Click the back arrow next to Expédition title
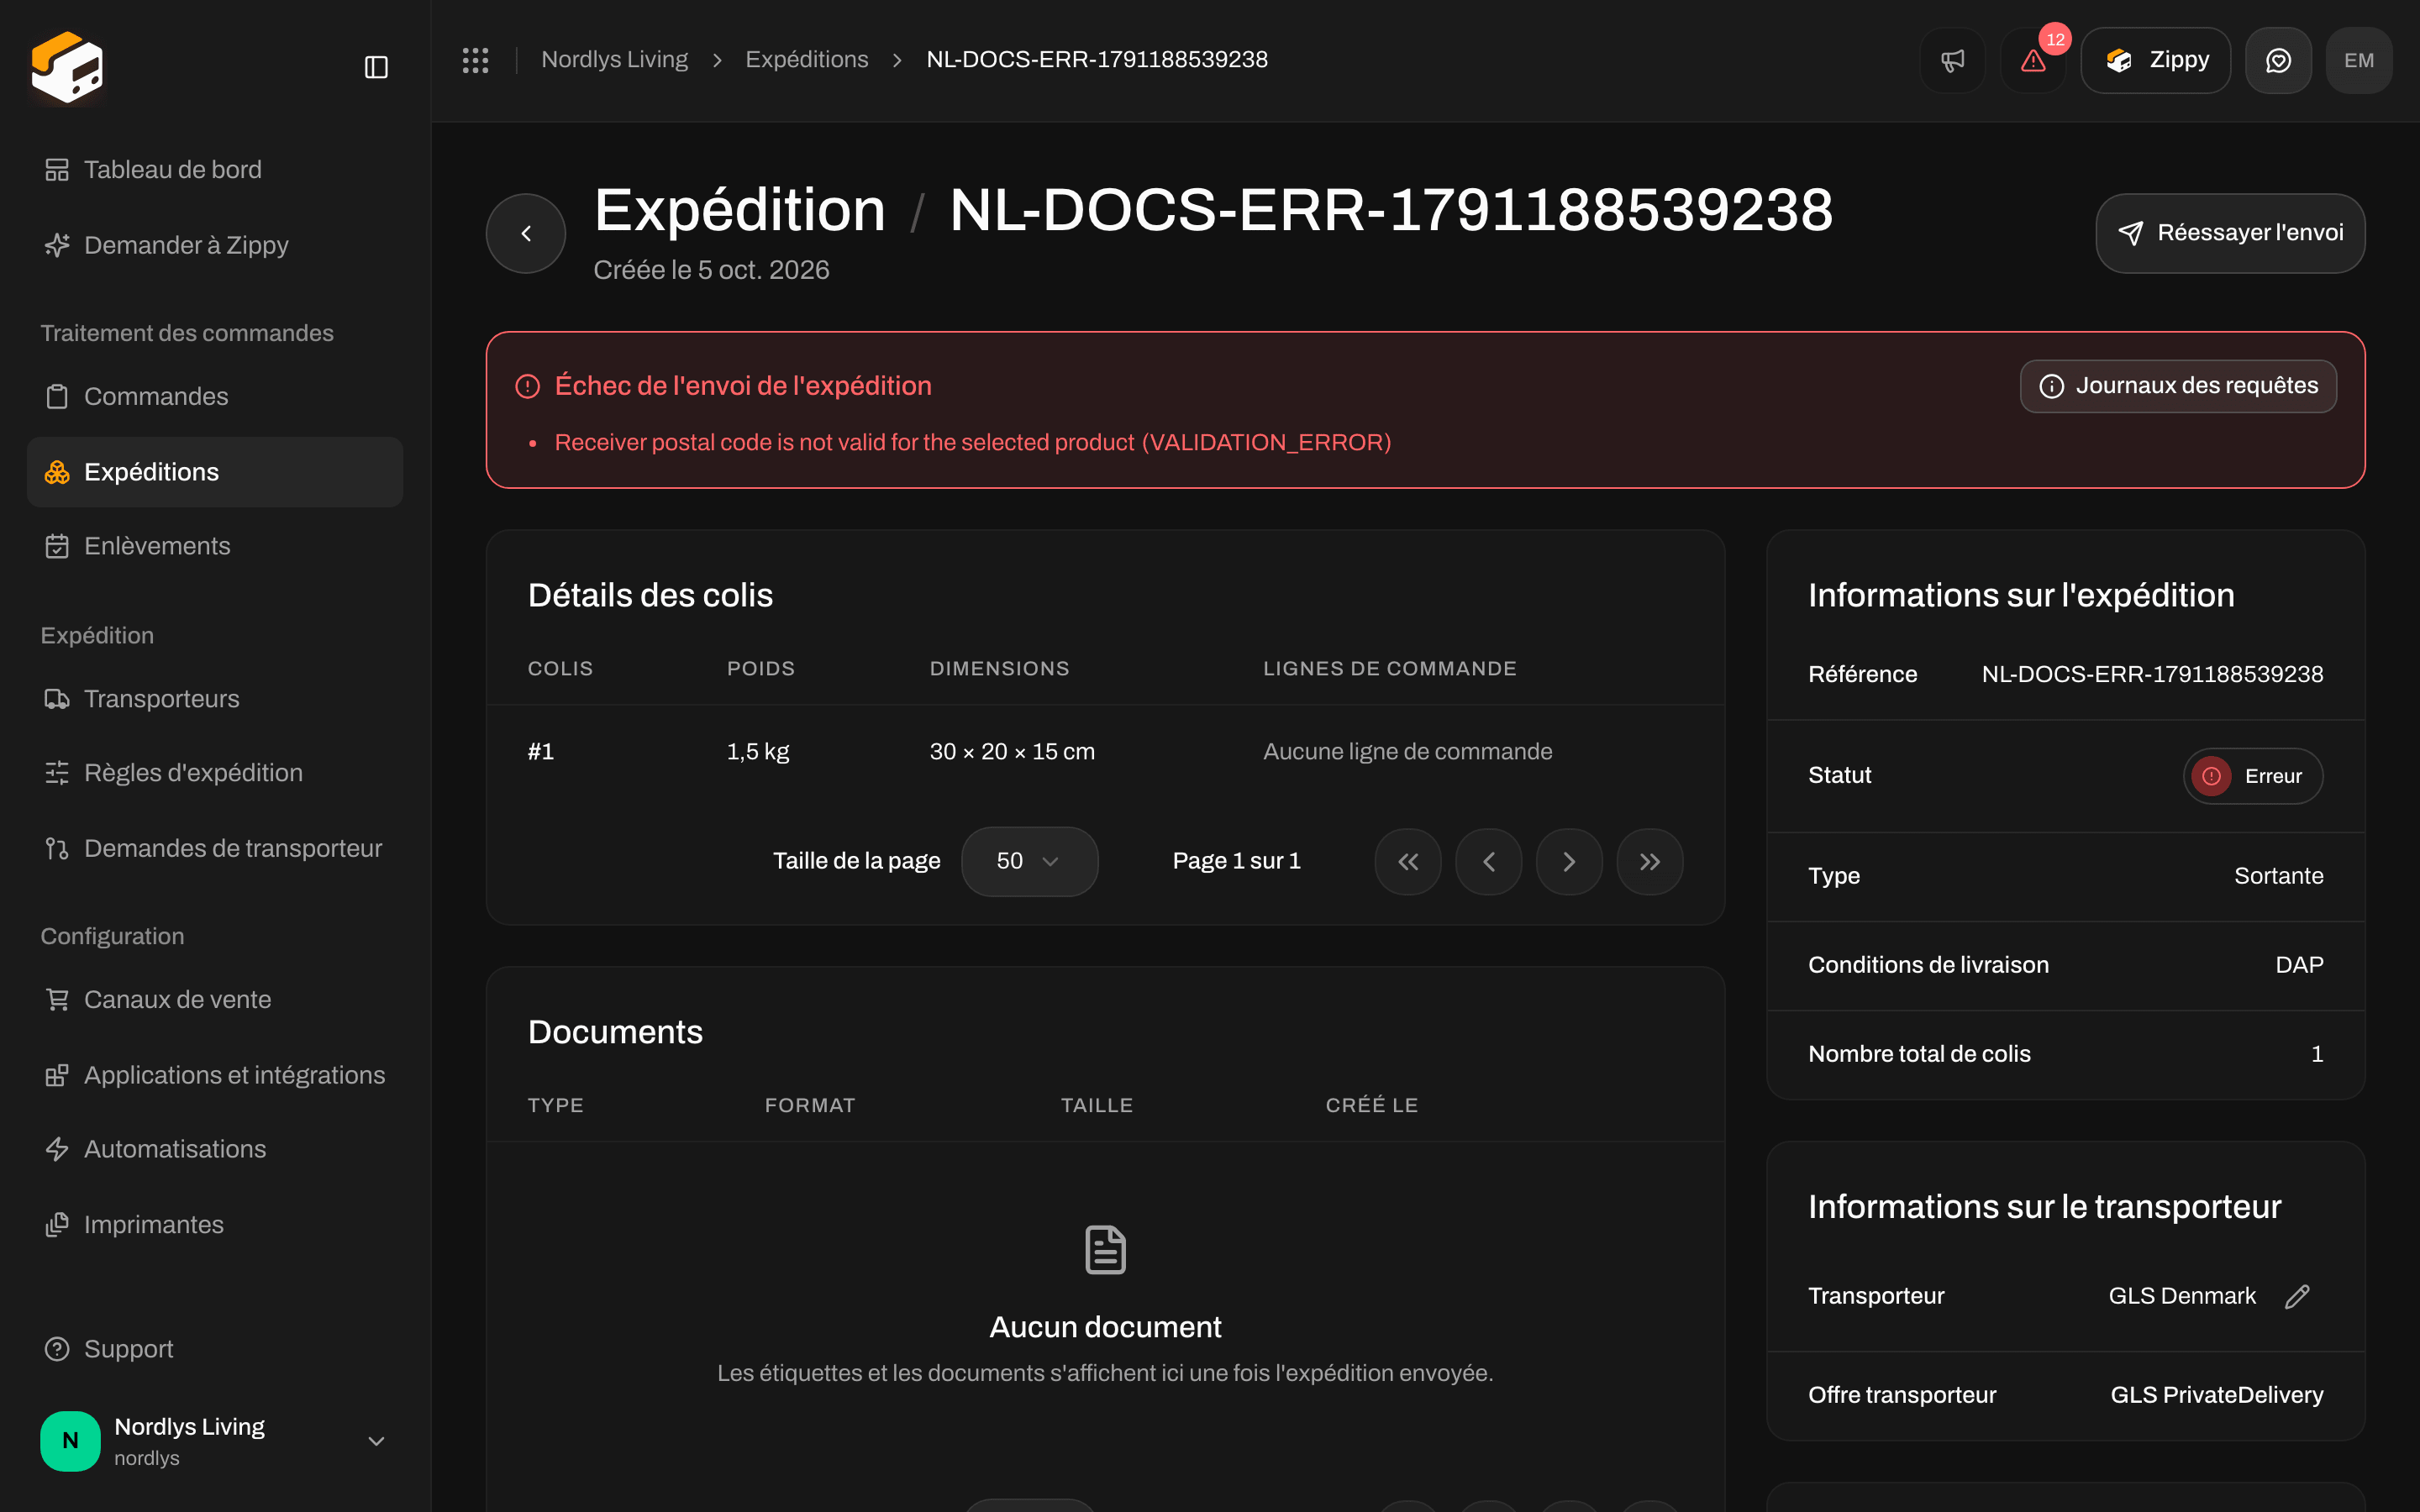 point(526,233)
